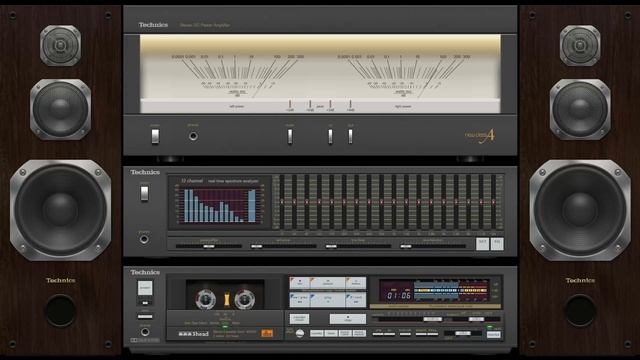Click the third horizontal equalizer slider knob

(x=331, y=246)
